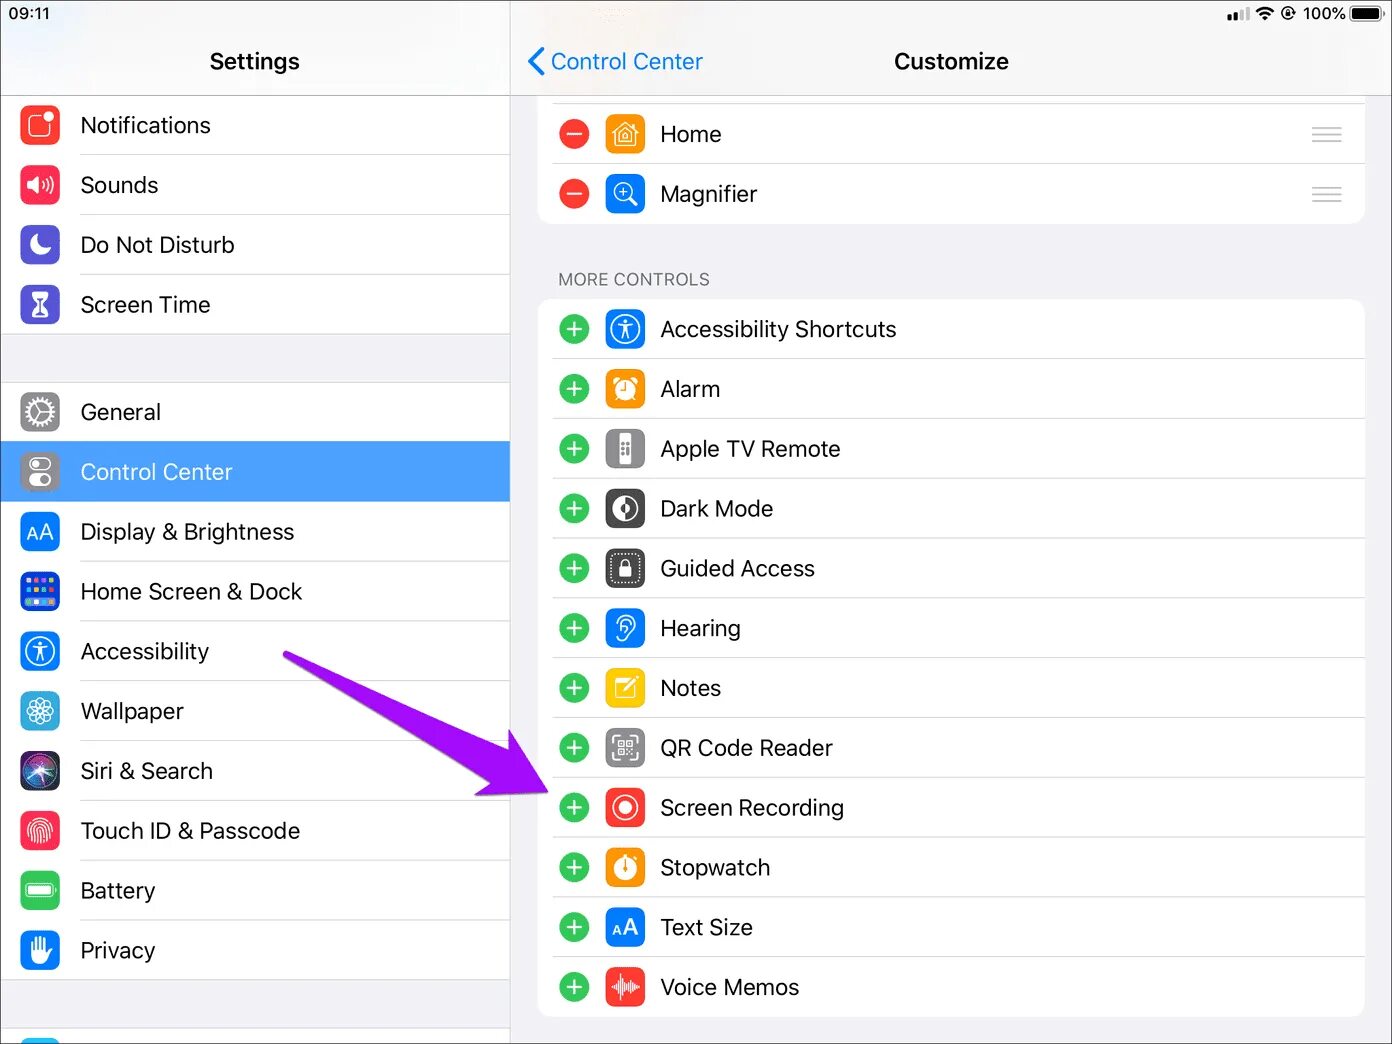Remove Magnifier using red minus button

tap(574, 194)
